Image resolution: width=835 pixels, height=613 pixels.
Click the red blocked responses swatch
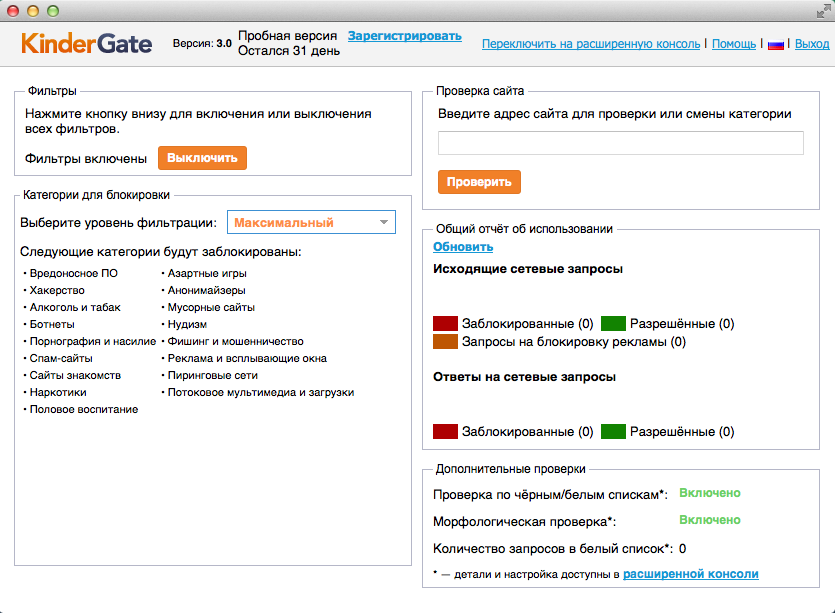click(445, 432)
